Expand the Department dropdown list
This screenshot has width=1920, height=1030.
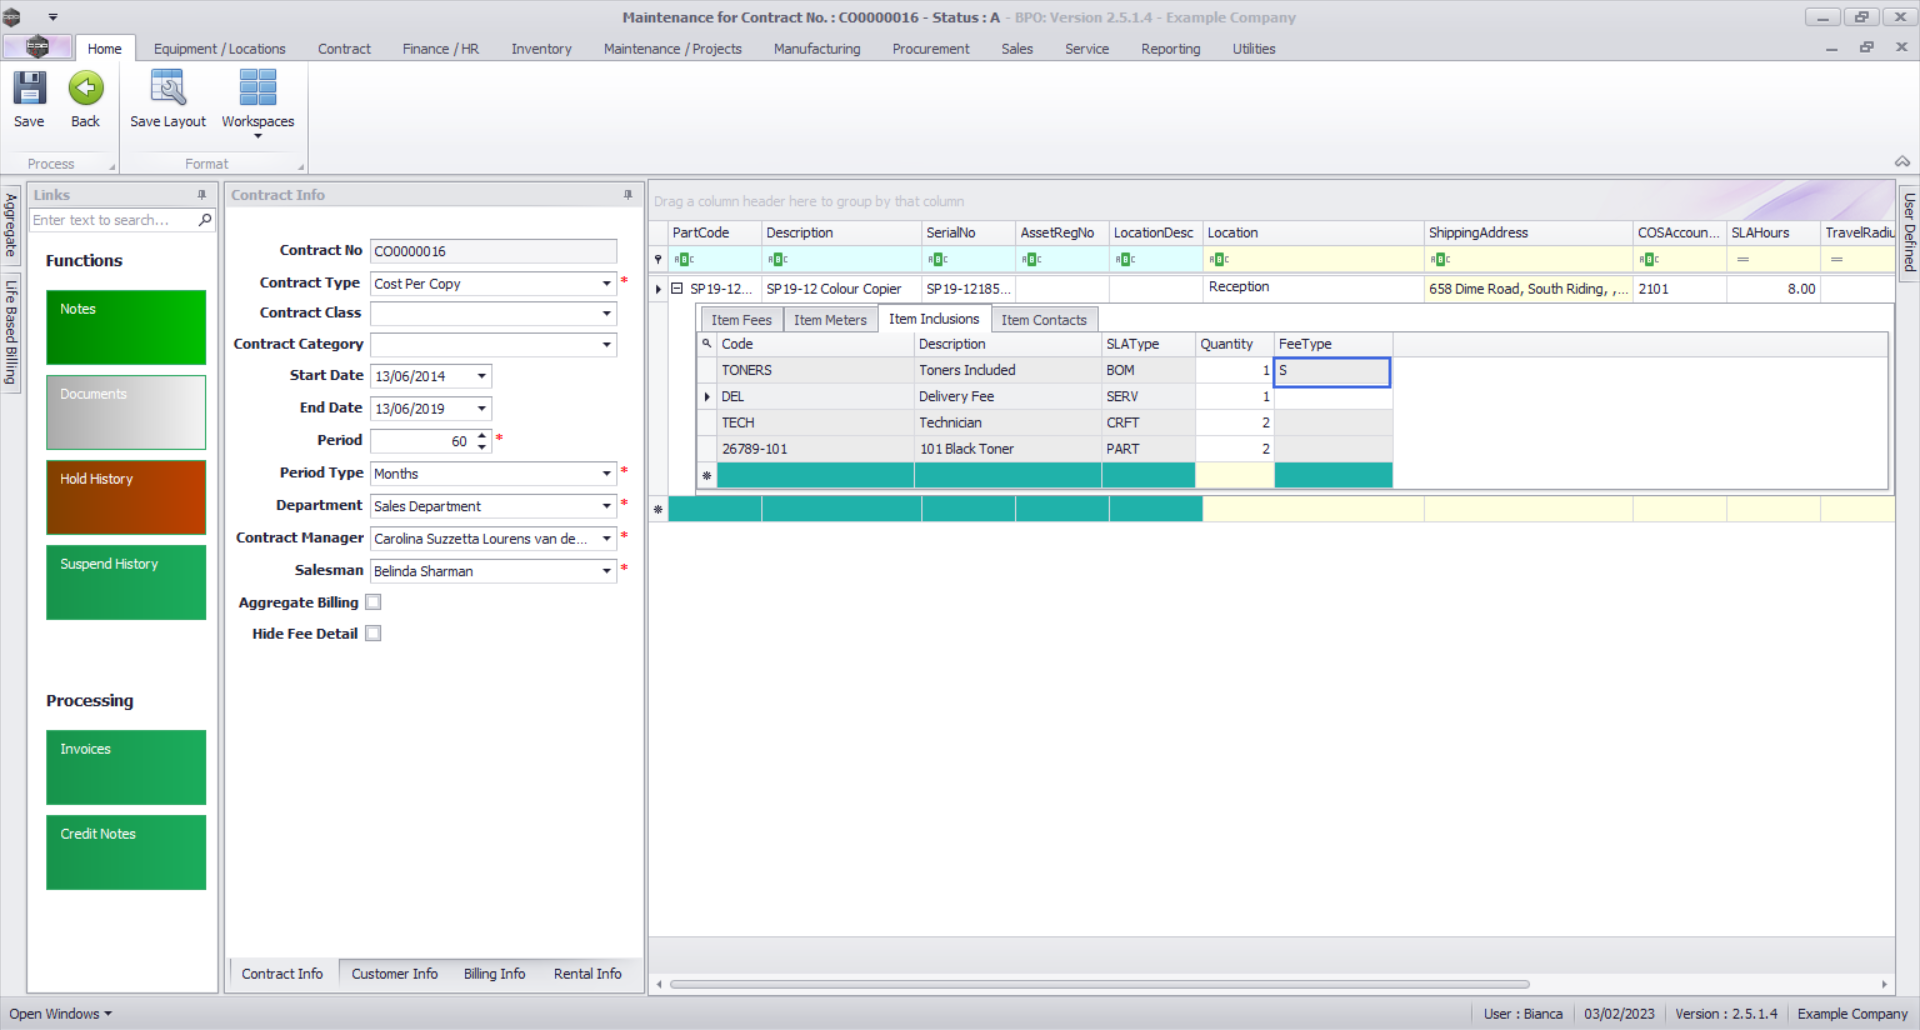tap(606, 506)
